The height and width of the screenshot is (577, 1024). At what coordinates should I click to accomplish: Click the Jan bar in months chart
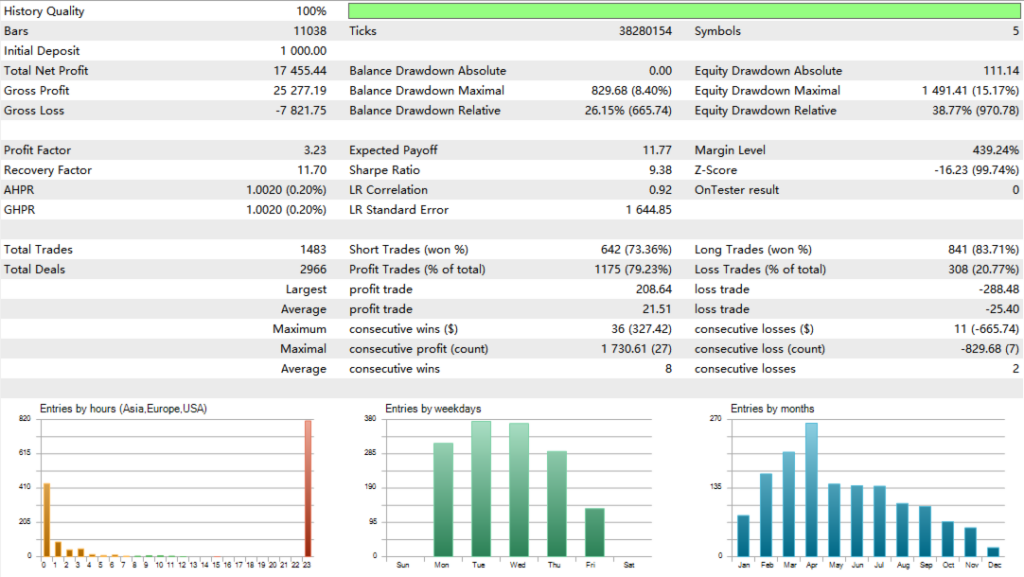pyautogui.click(x=743, y=536)
